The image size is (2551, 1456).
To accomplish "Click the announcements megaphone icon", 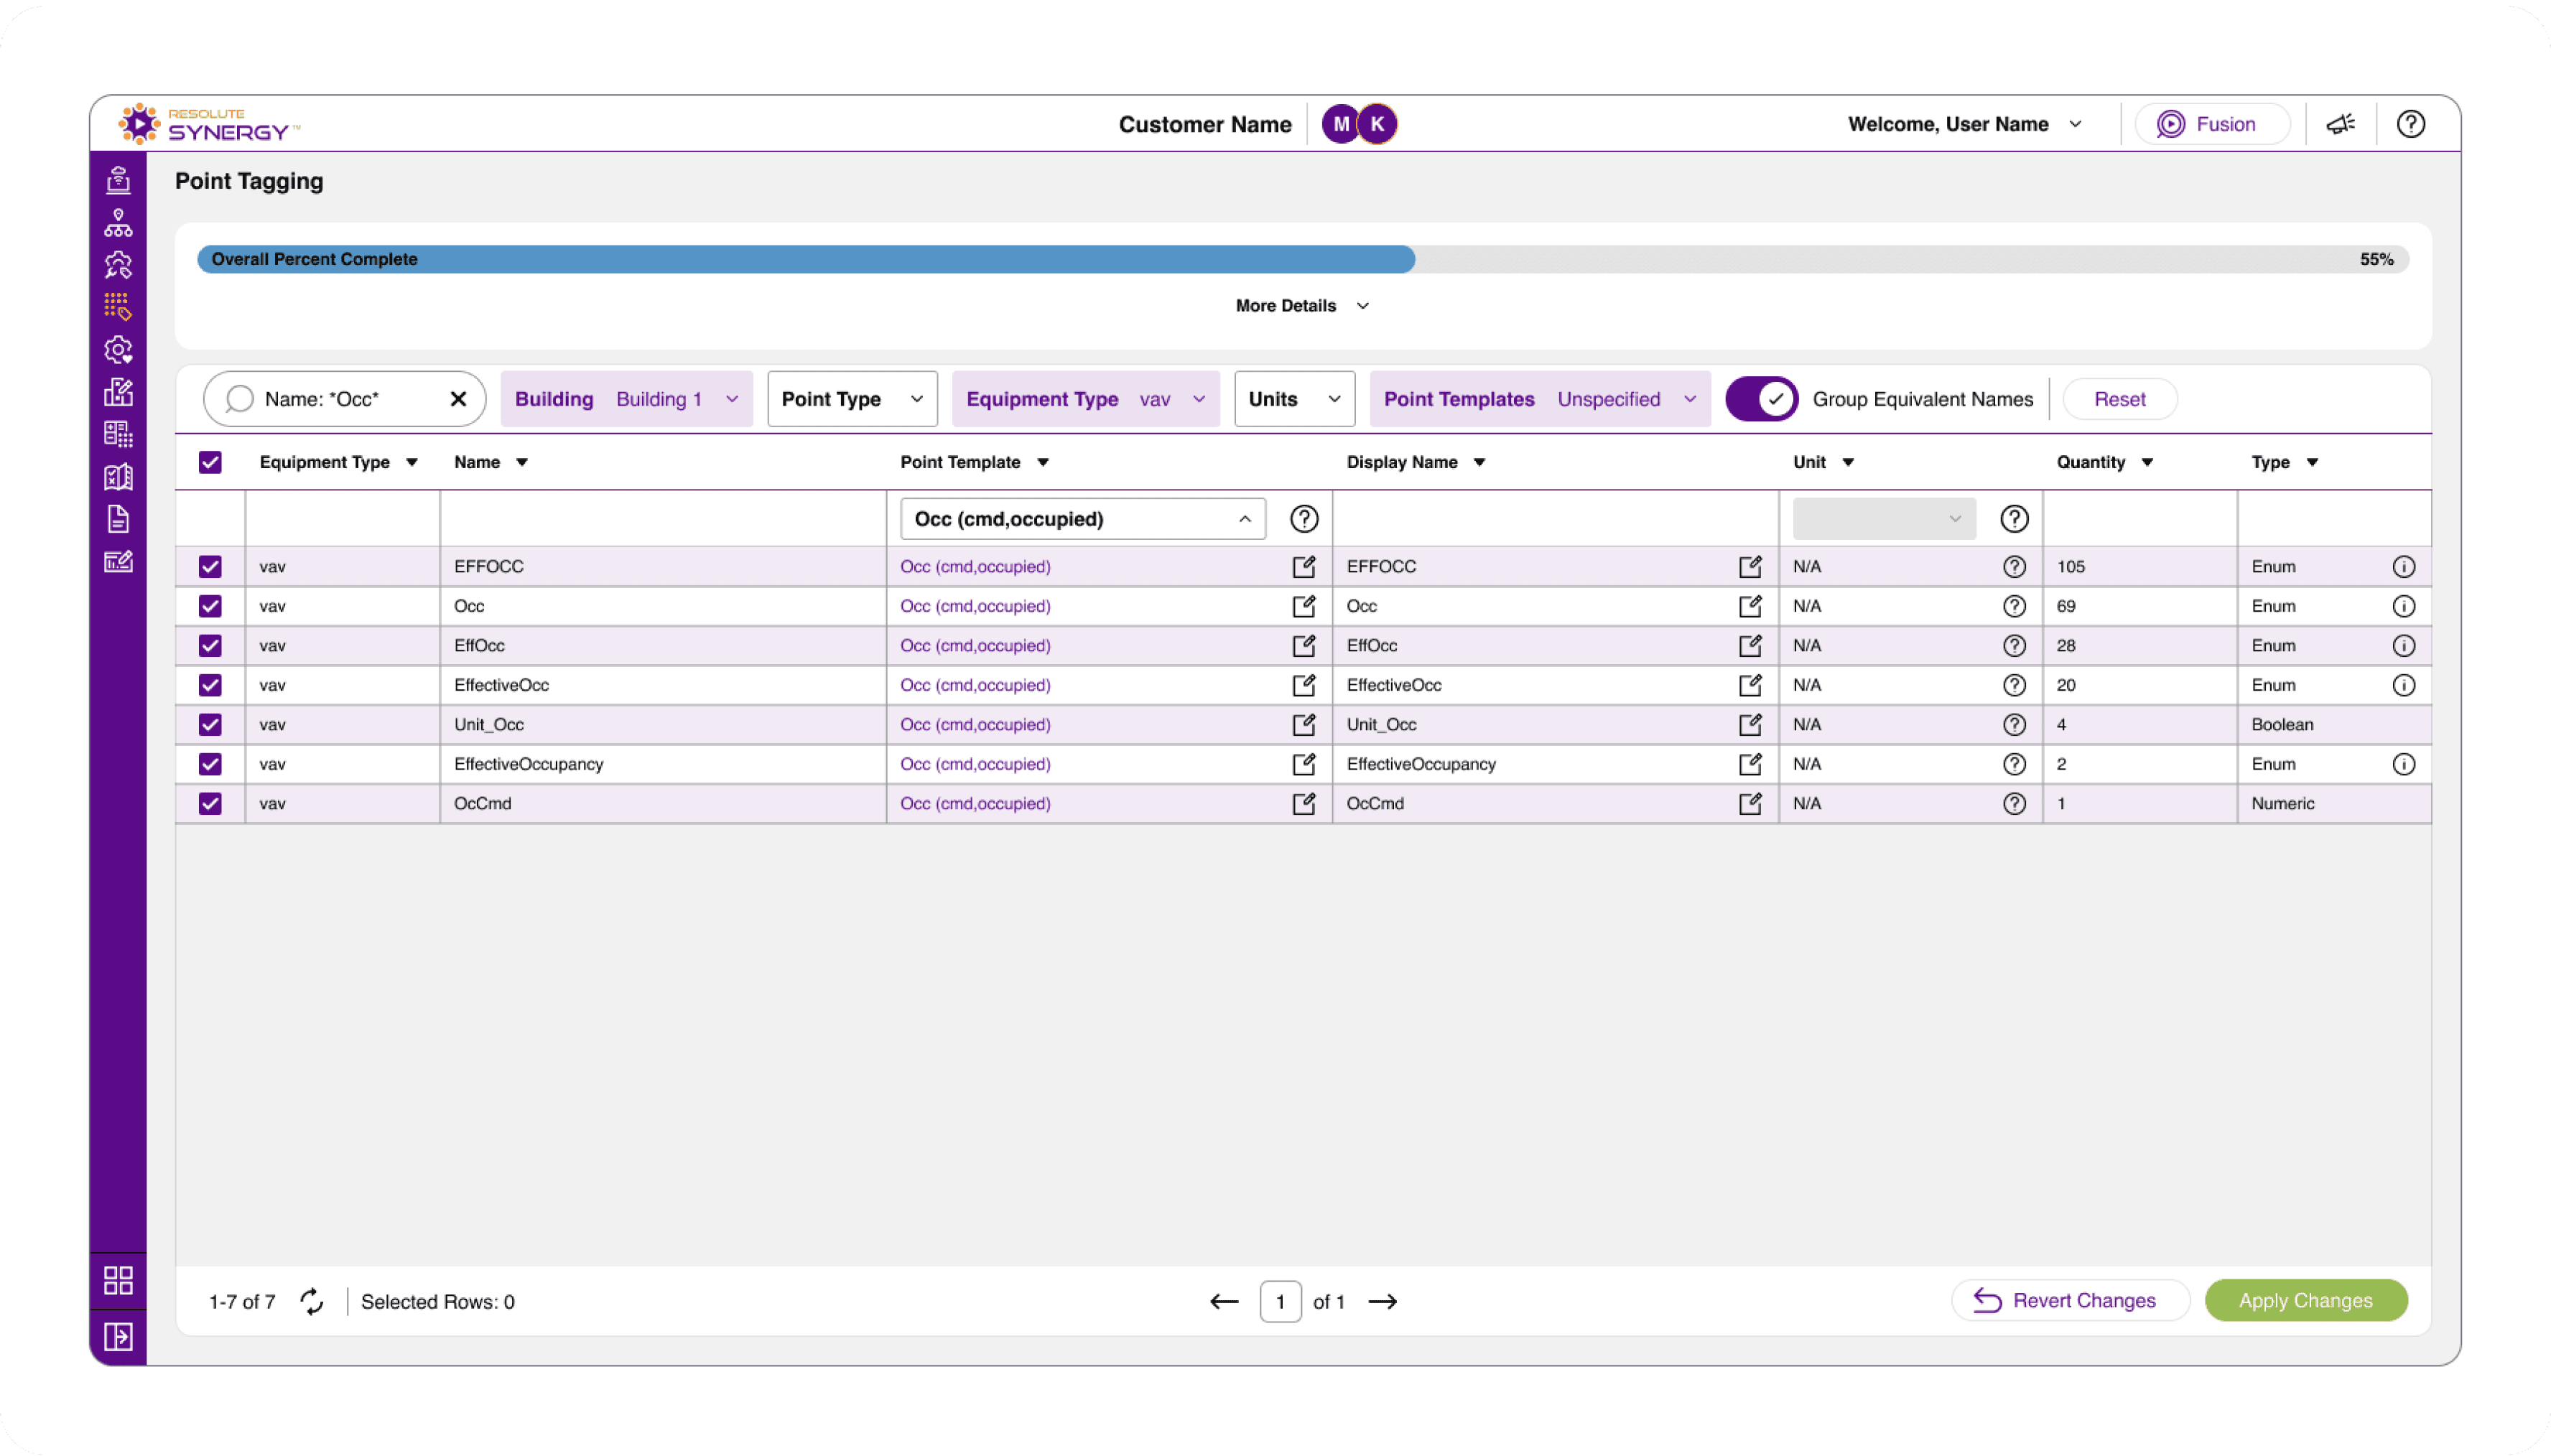I will tap(2340, 124).
